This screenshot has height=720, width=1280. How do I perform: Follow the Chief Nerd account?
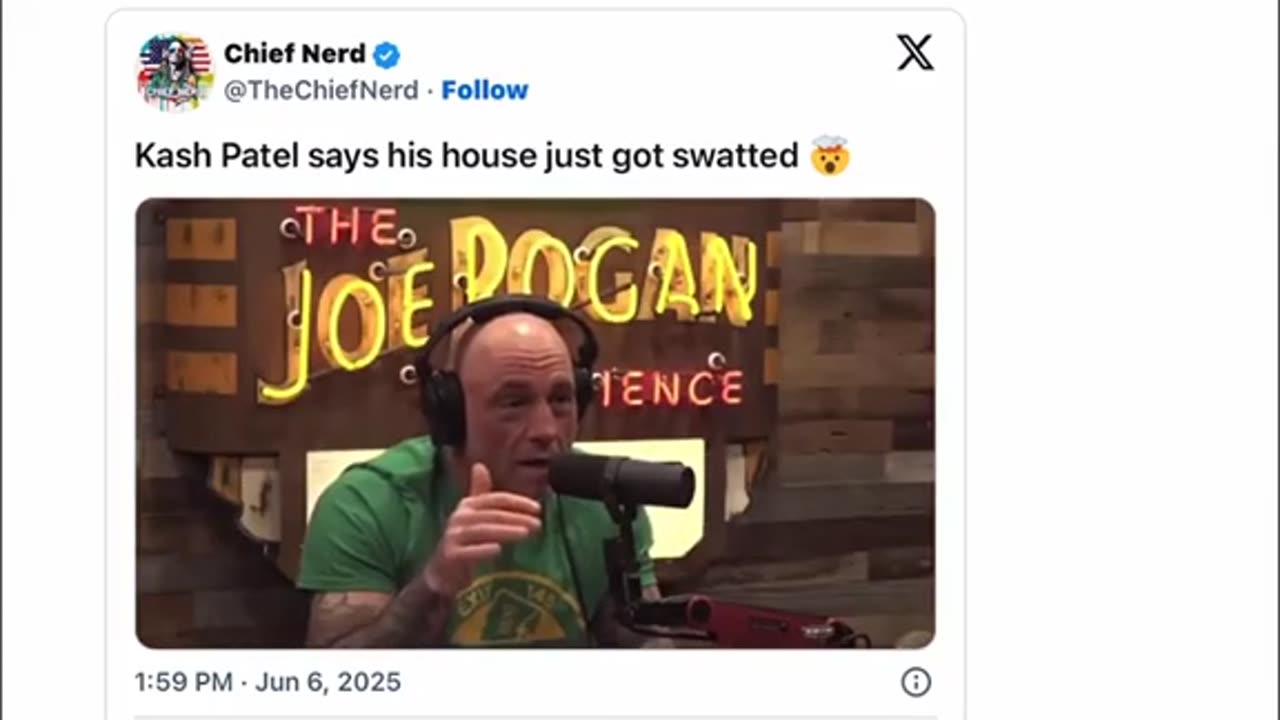tap(485, 90)
